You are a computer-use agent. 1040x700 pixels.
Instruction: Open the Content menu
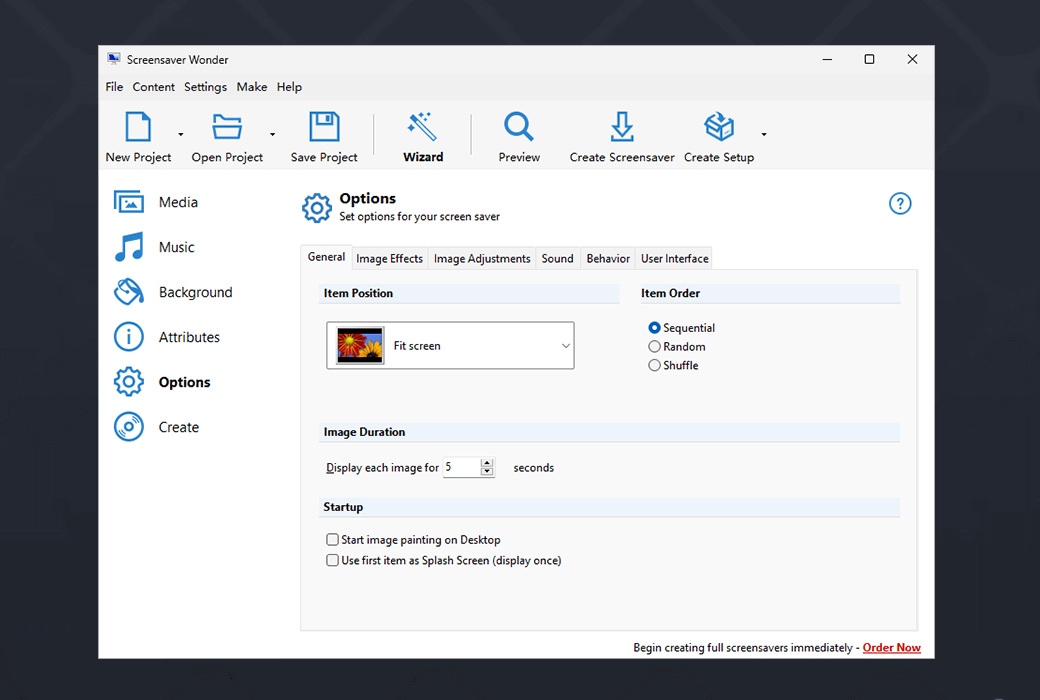coord(153,87)
